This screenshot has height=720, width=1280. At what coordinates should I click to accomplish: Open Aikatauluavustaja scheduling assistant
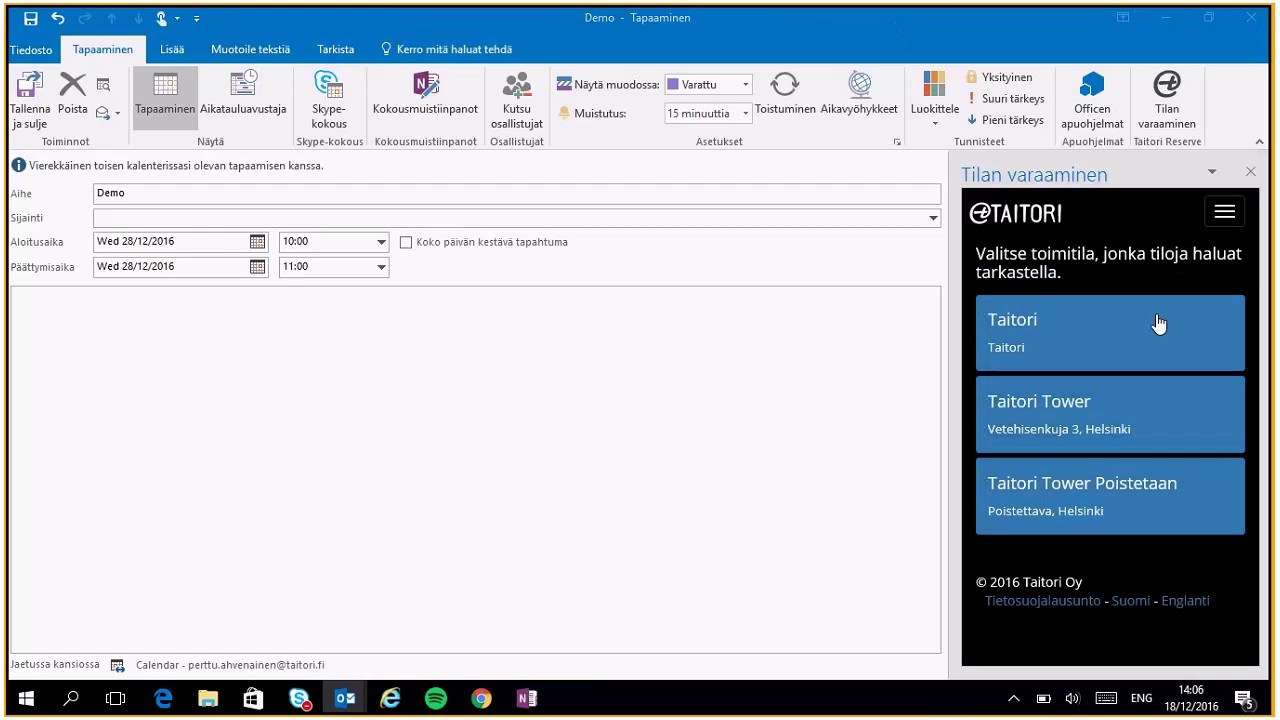(243, 93)
